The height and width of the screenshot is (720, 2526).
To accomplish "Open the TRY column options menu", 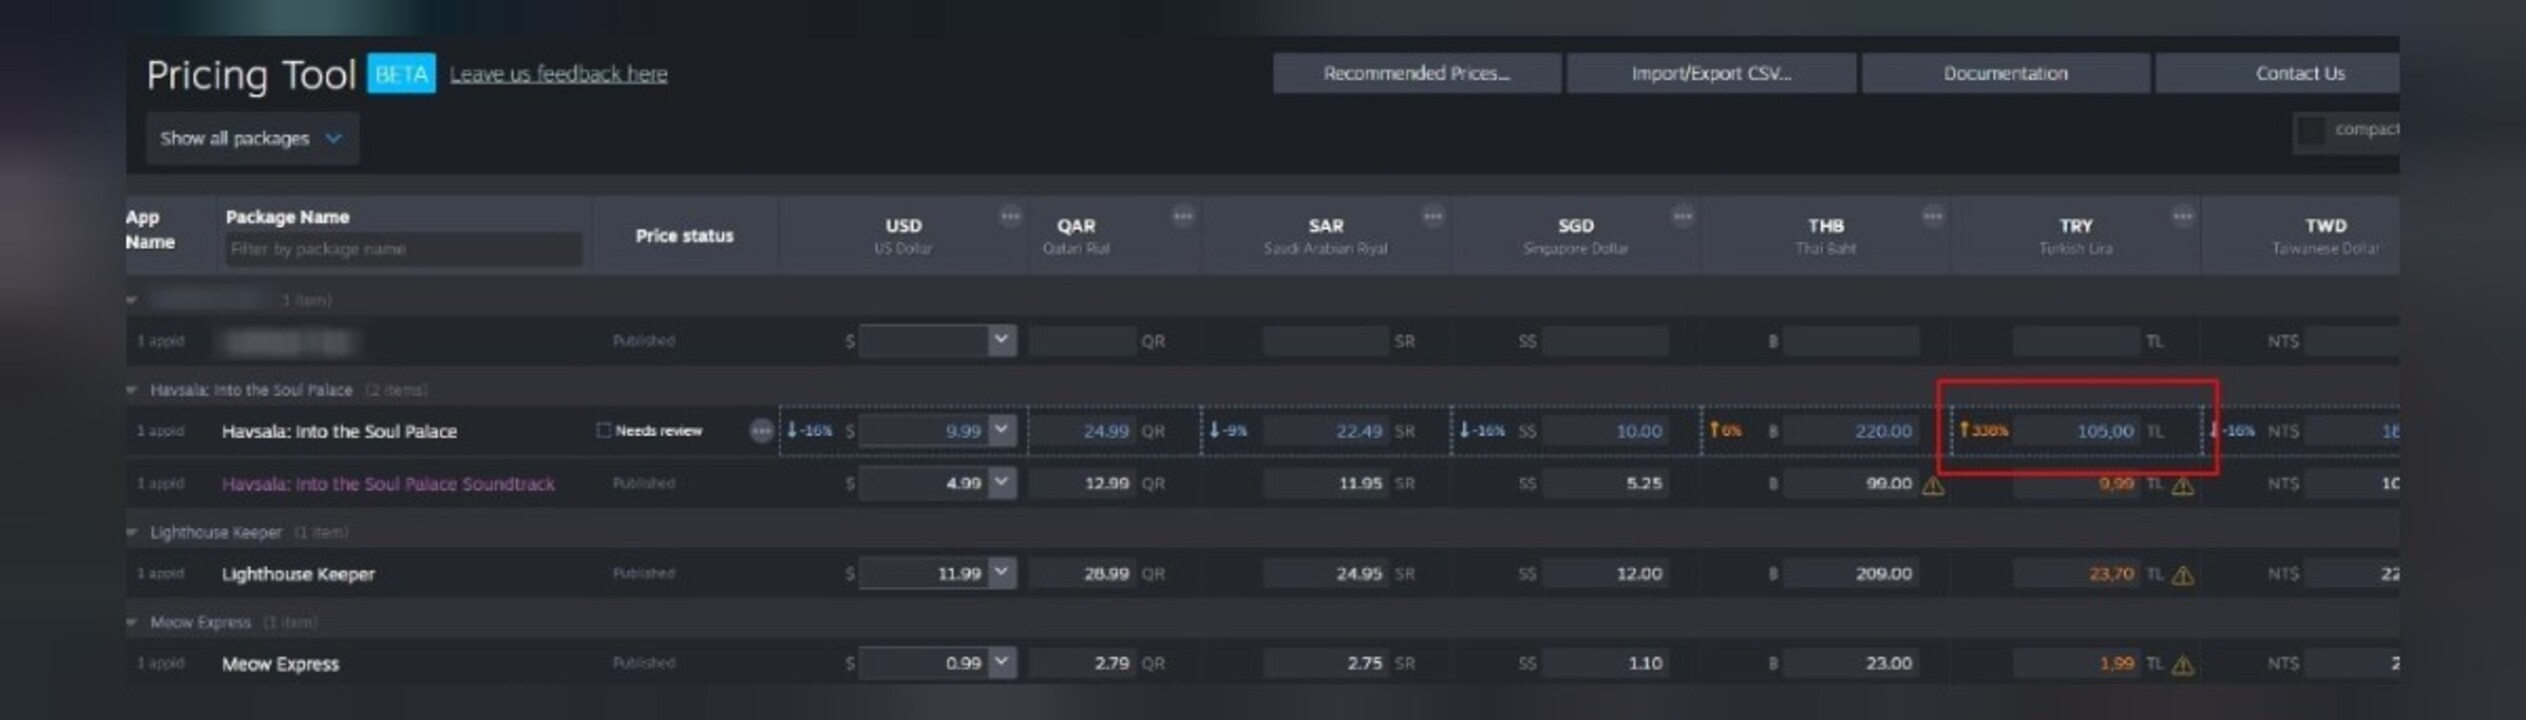I will (x=2182, y=216).
